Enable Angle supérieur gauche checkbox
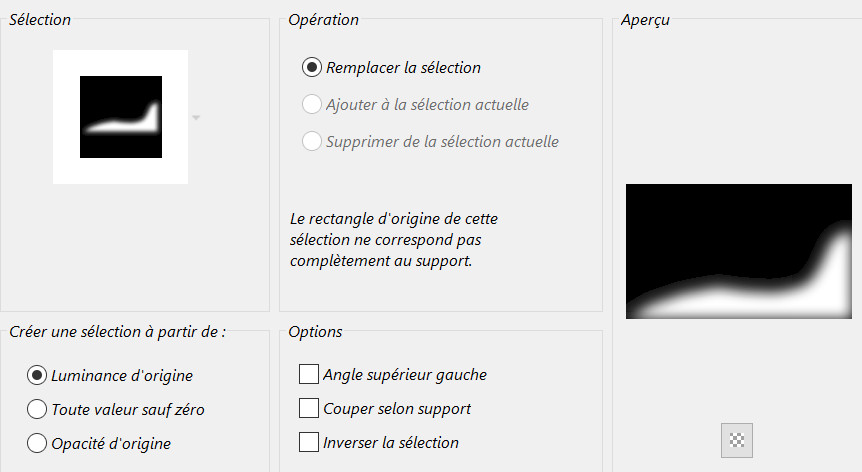 click(x=309, y=375)
